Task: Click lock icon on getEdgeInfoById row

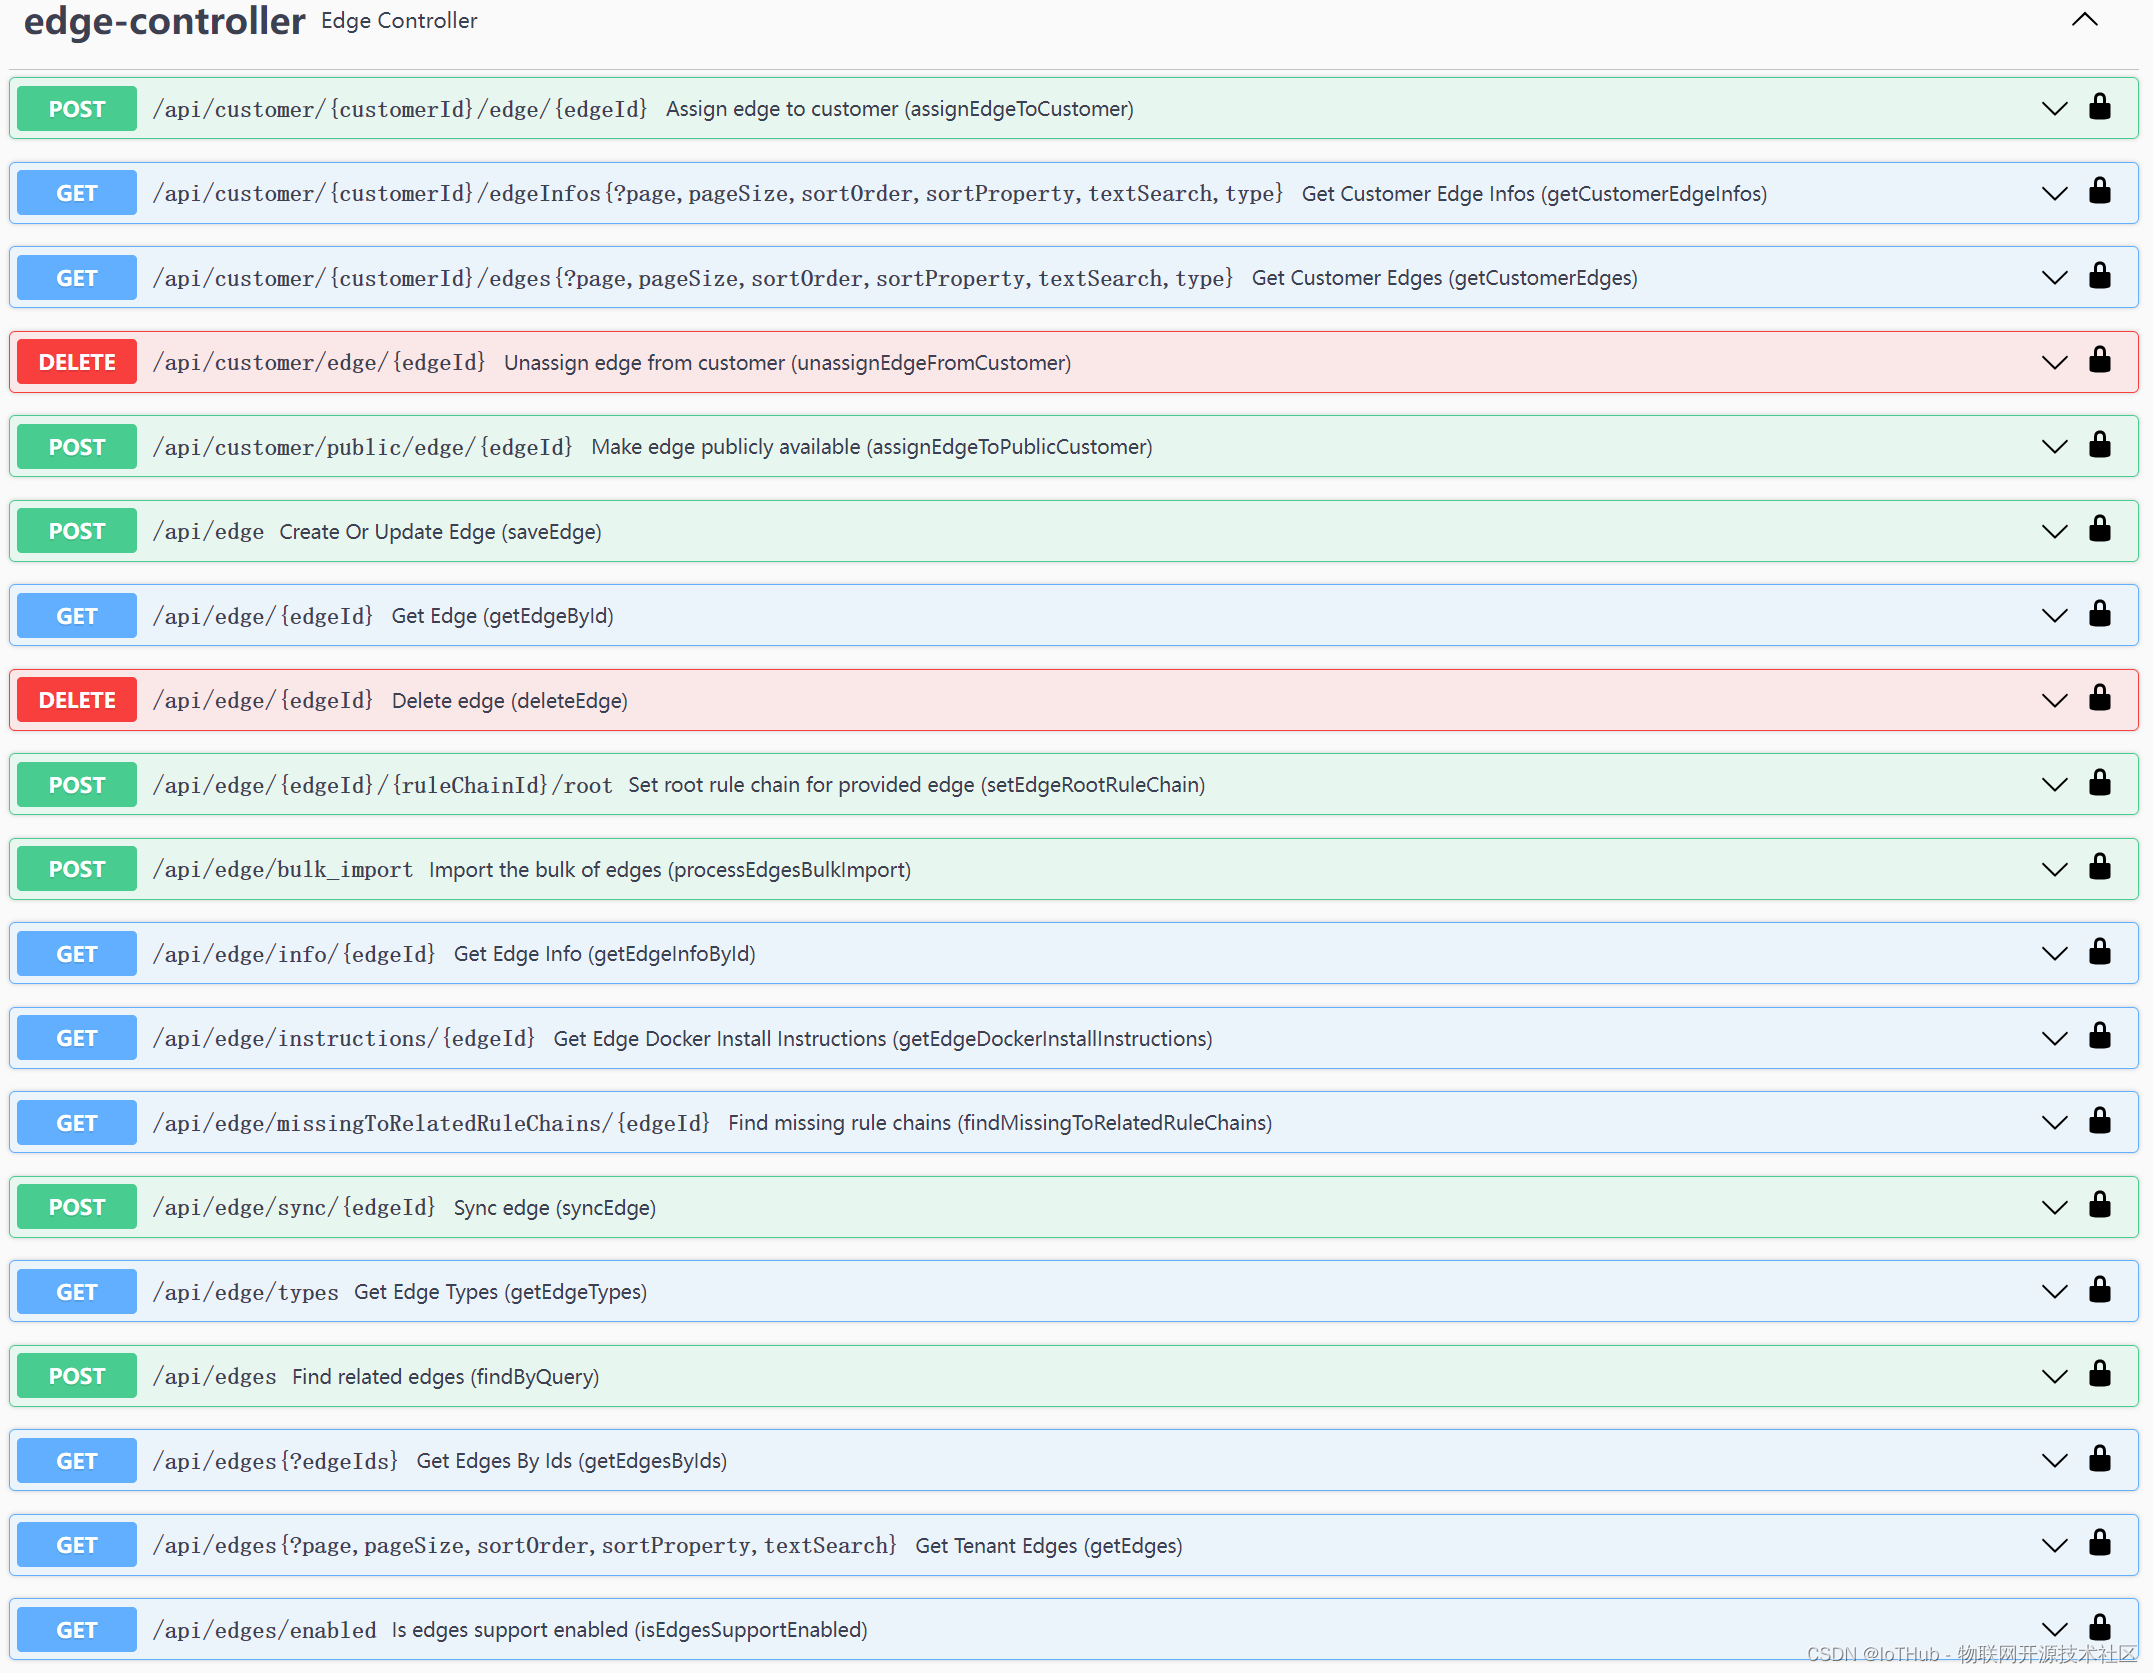Action: coord(2099,953)
